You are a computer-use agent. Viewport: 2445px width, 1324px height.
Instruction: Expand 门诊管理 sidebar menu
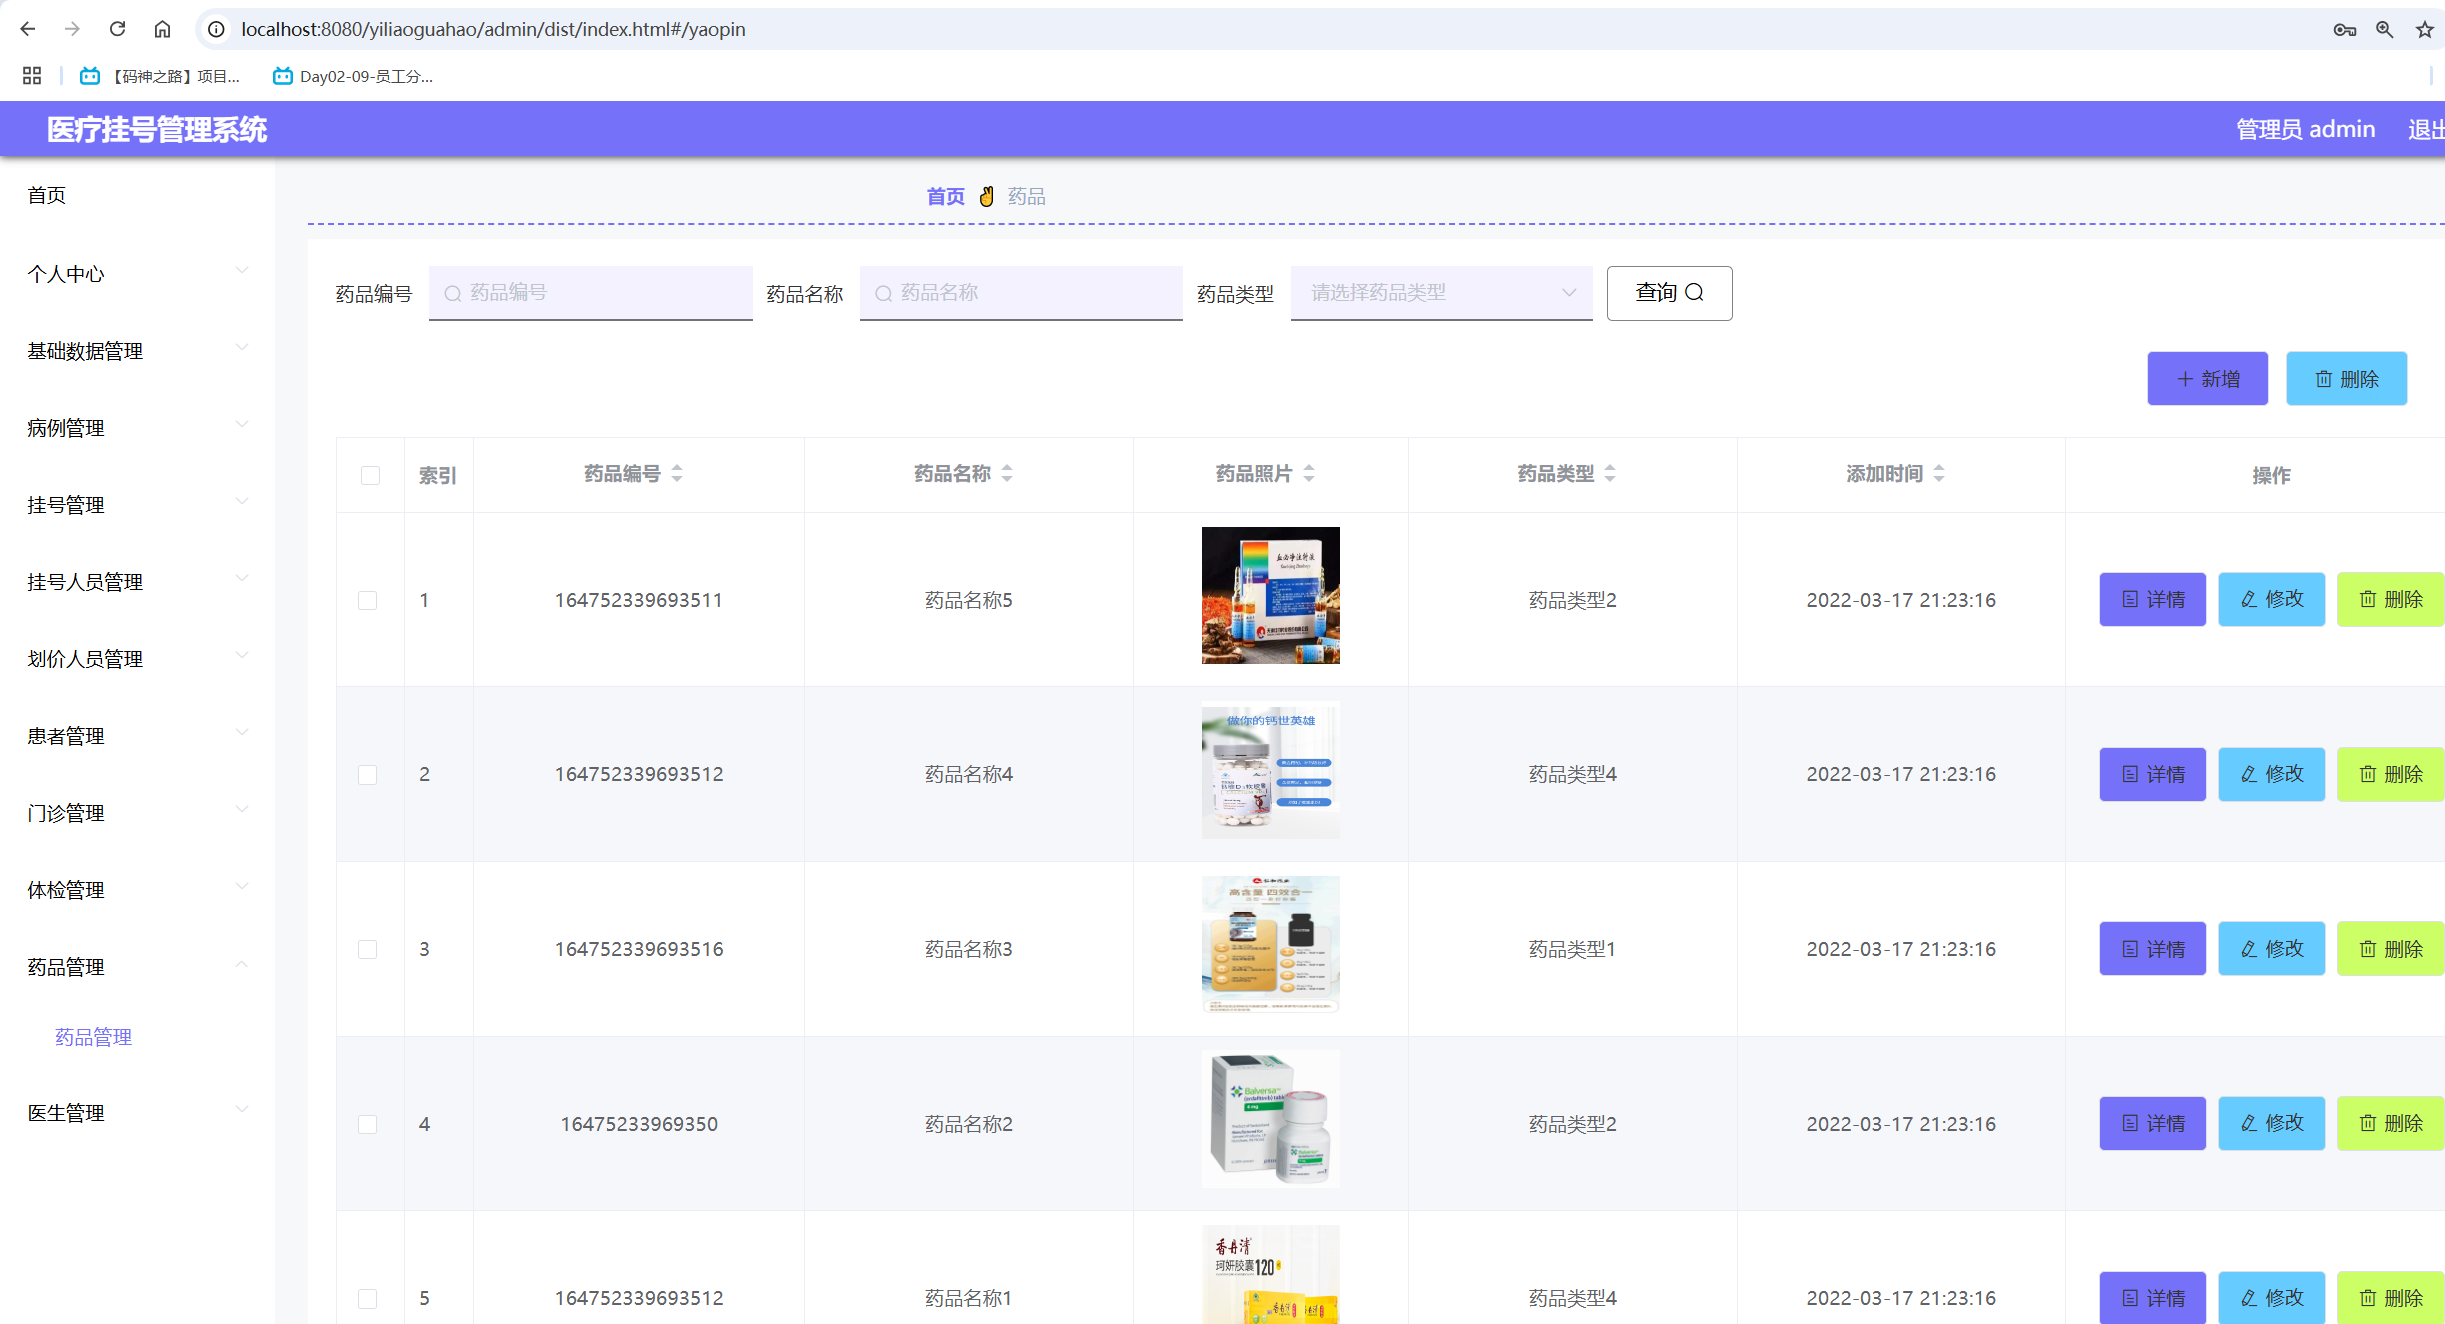[x=137, y=813]
